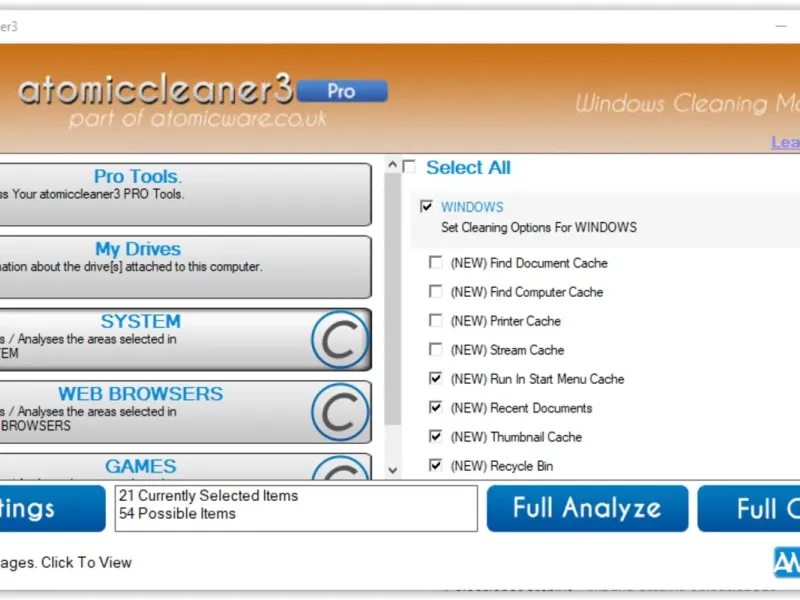Toggle the Select All checkbox
The height and width of the screenshot is (600, 800).
[x=409, y=167]
